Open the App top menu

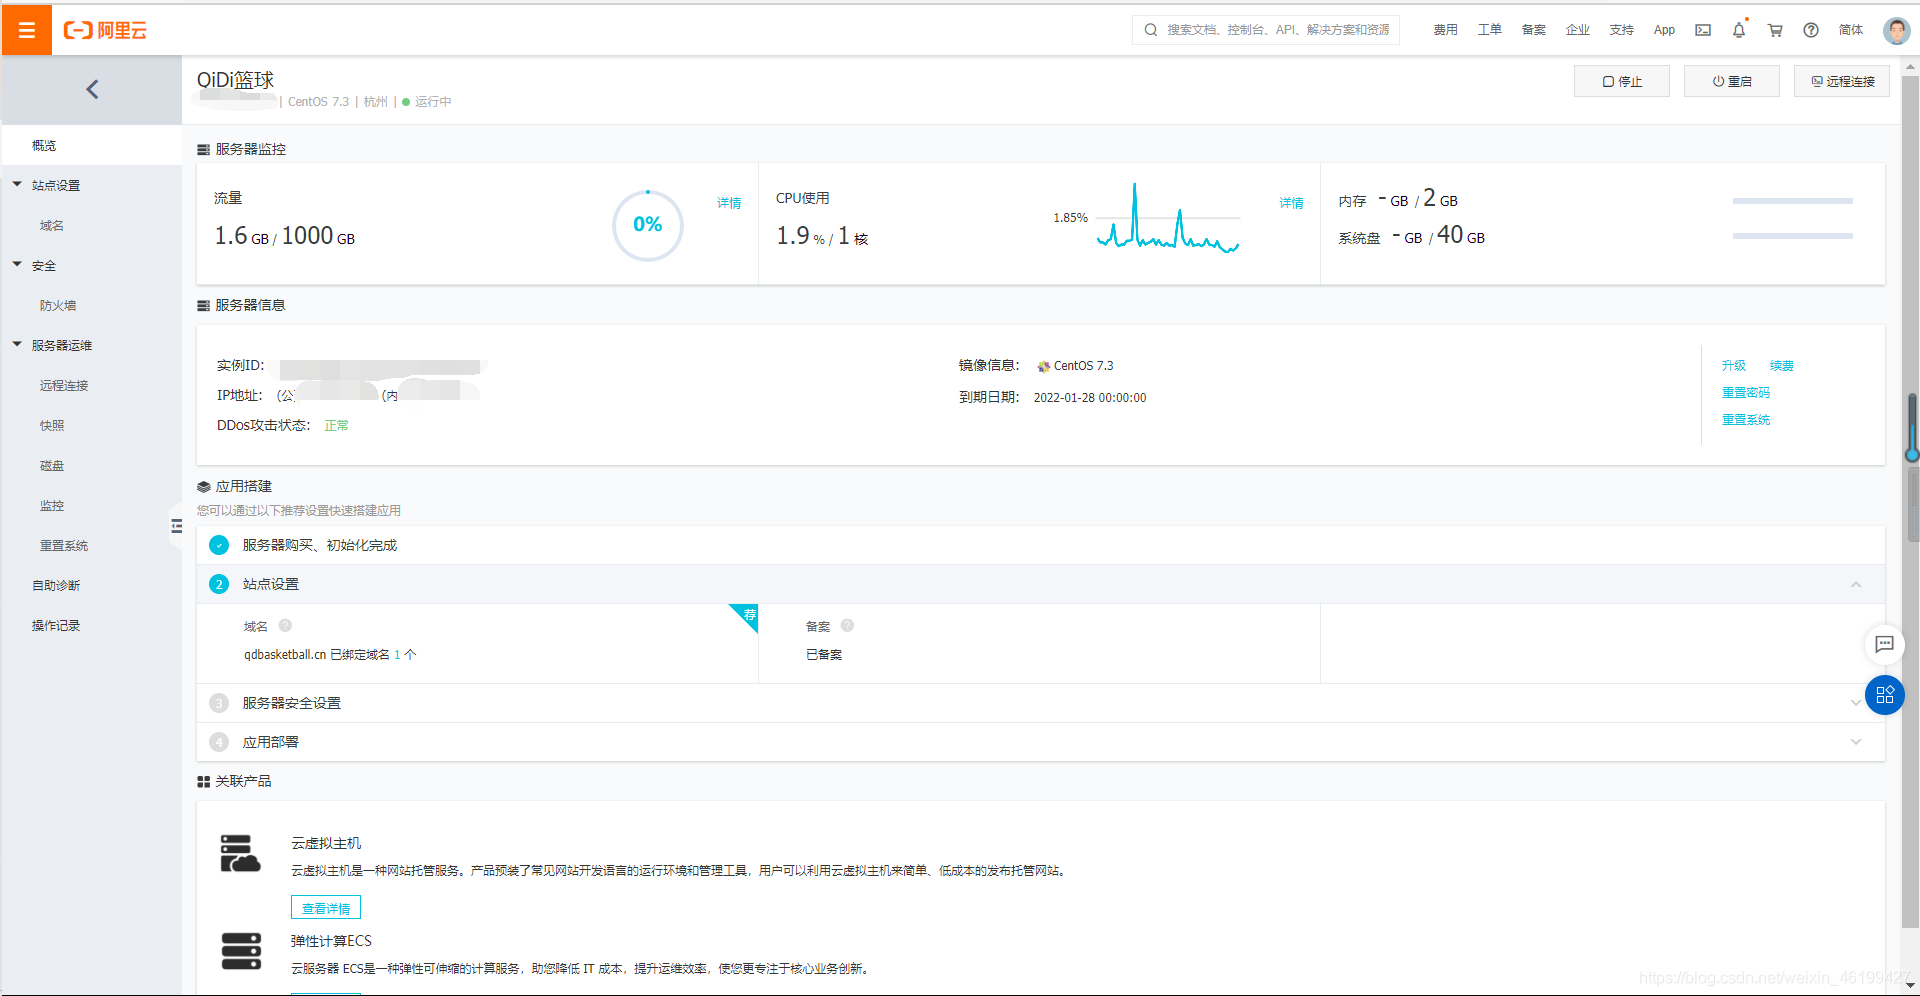(x=1664, y=30)
